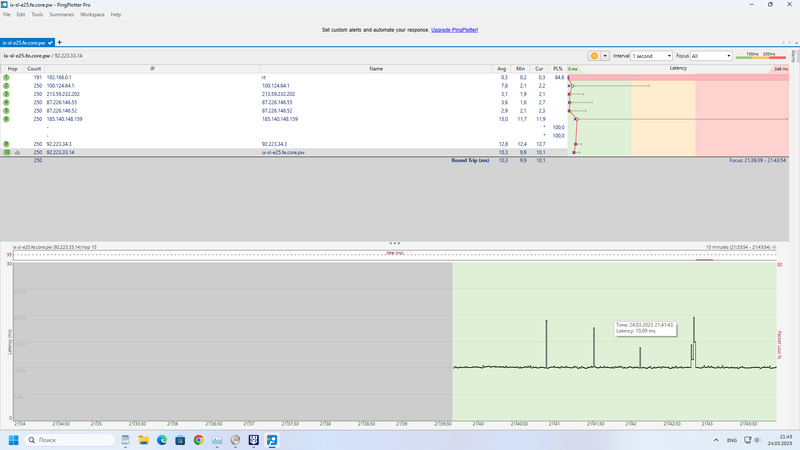Click the Focus 21:39:39 - 21:43:54 label

757,160
